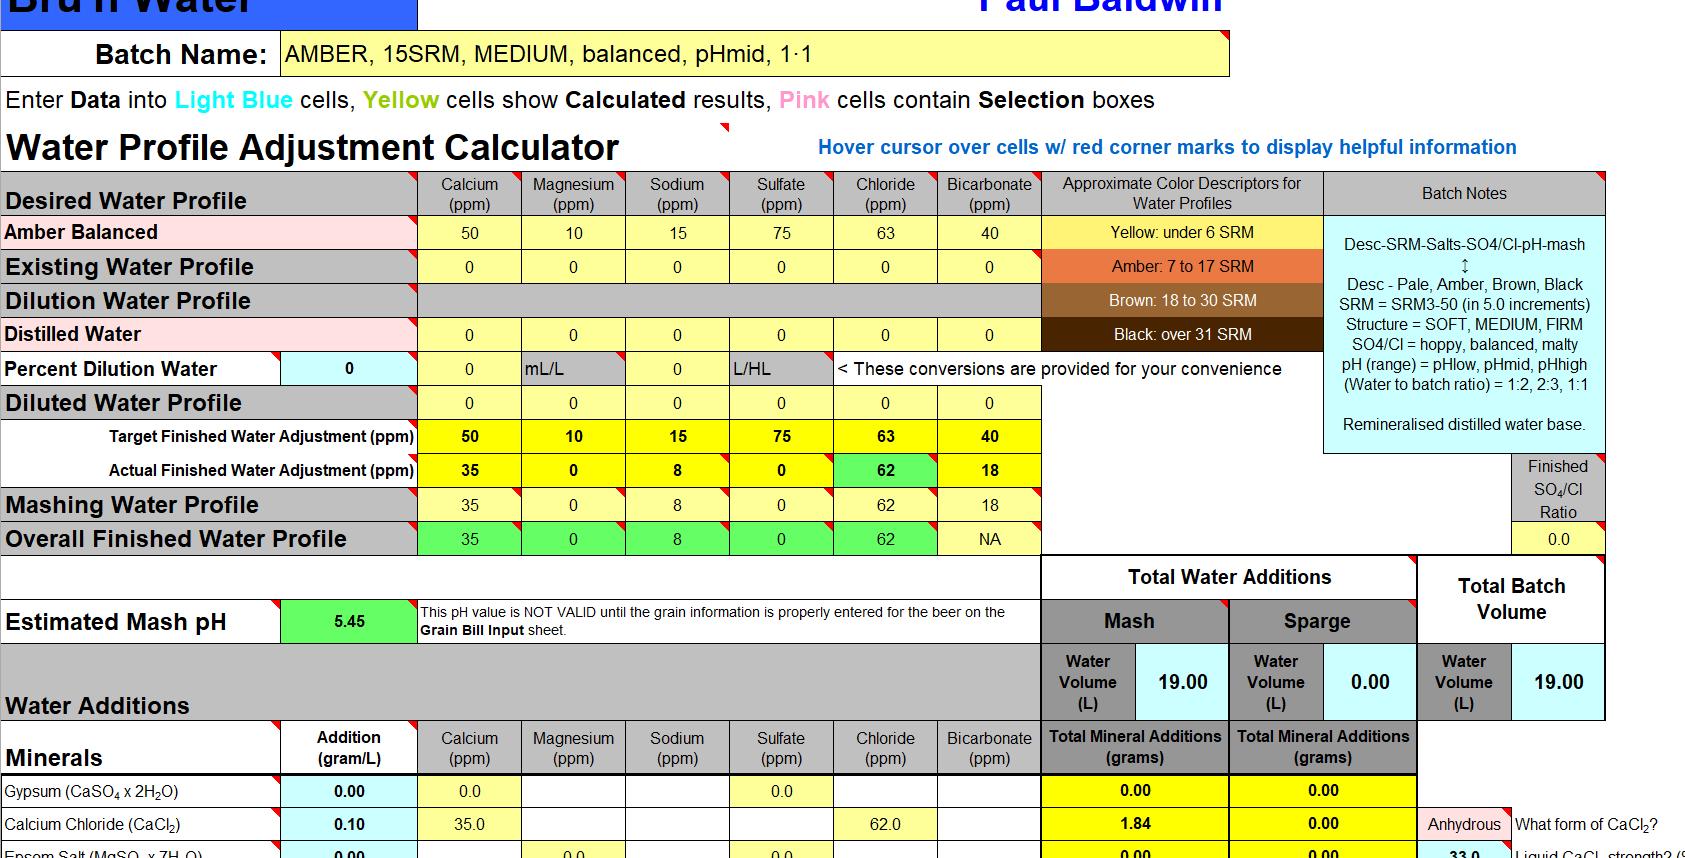Viewport: 1685px width, 858px height.
Task: Click the Estimated Mash pH 5.45 cell
Action: (x=349, y=622)
